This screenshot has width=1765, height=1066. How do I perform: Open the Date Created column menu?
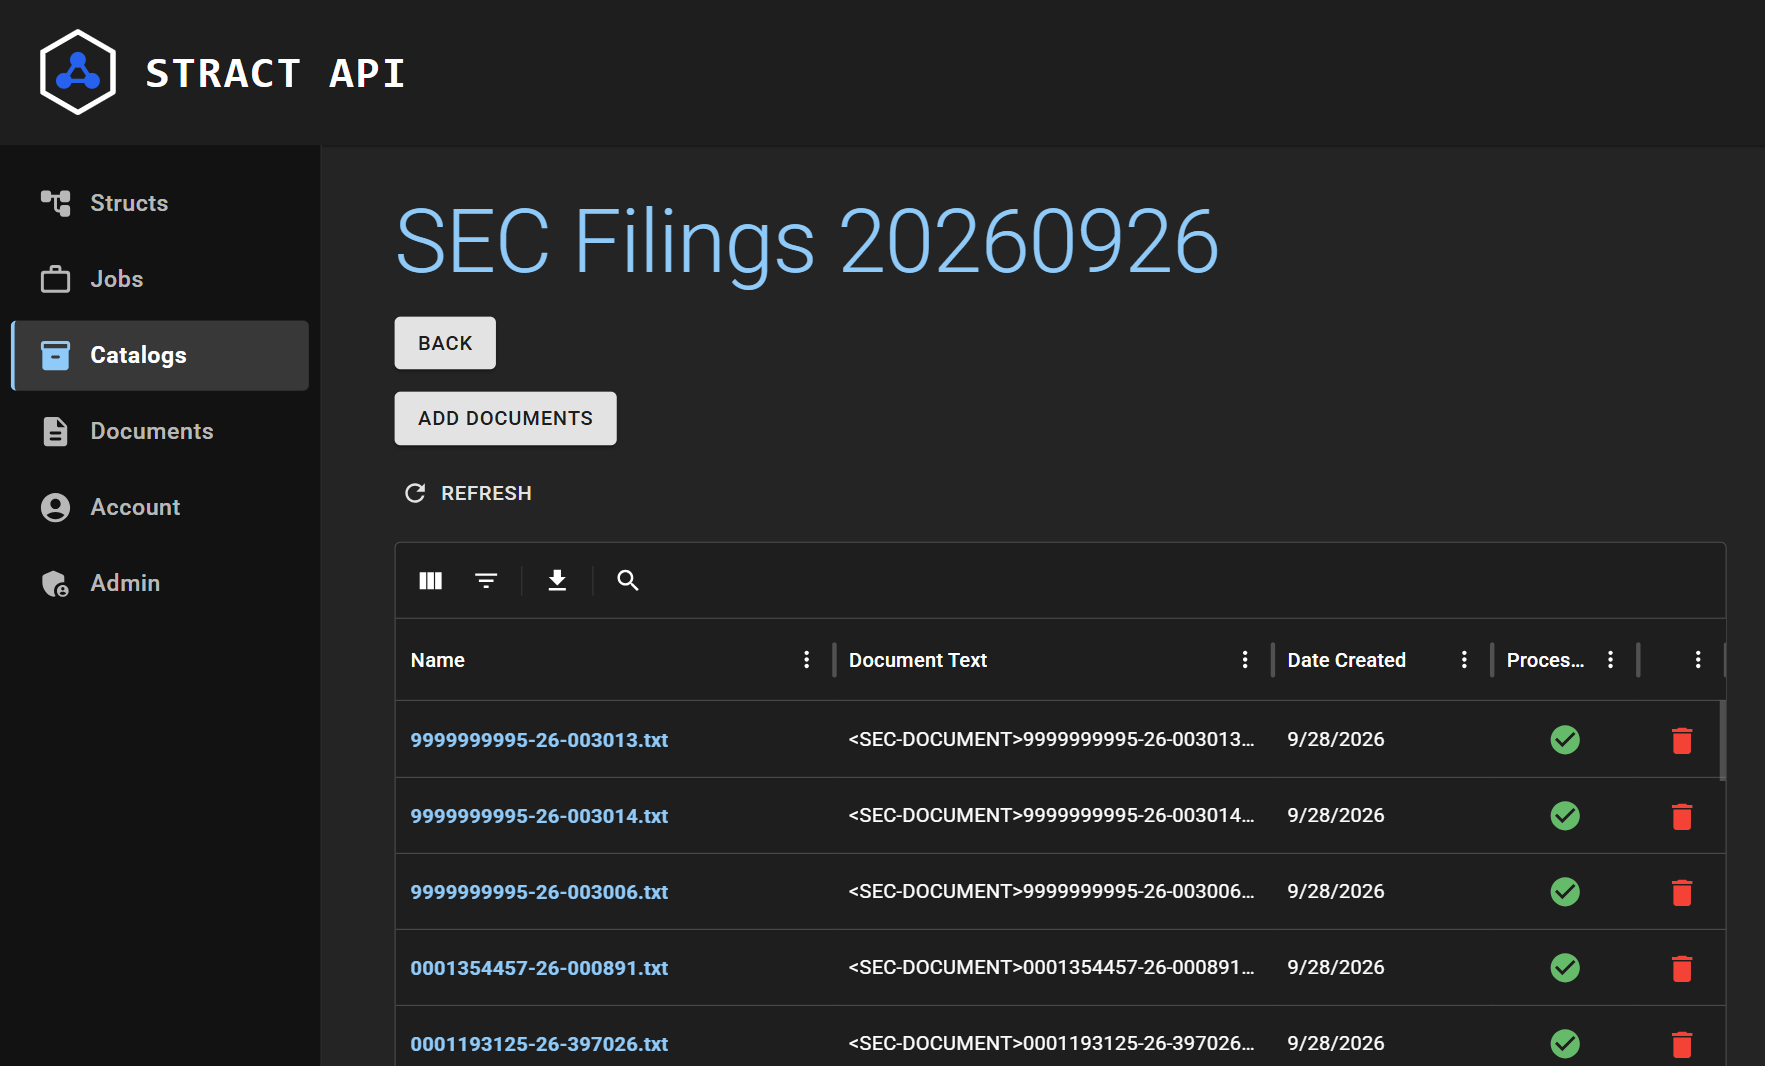point(1464,660)
